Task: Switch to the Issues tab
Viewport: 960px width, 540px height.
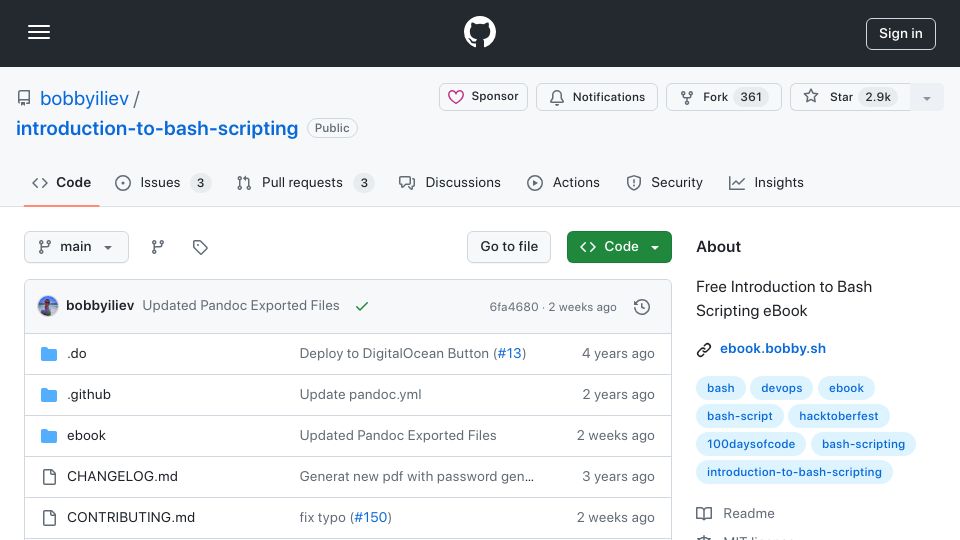Action: click(163, 182)
